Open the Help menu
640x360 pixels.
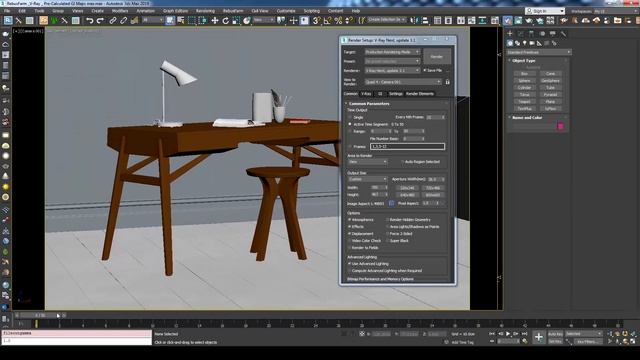[356, 11]
